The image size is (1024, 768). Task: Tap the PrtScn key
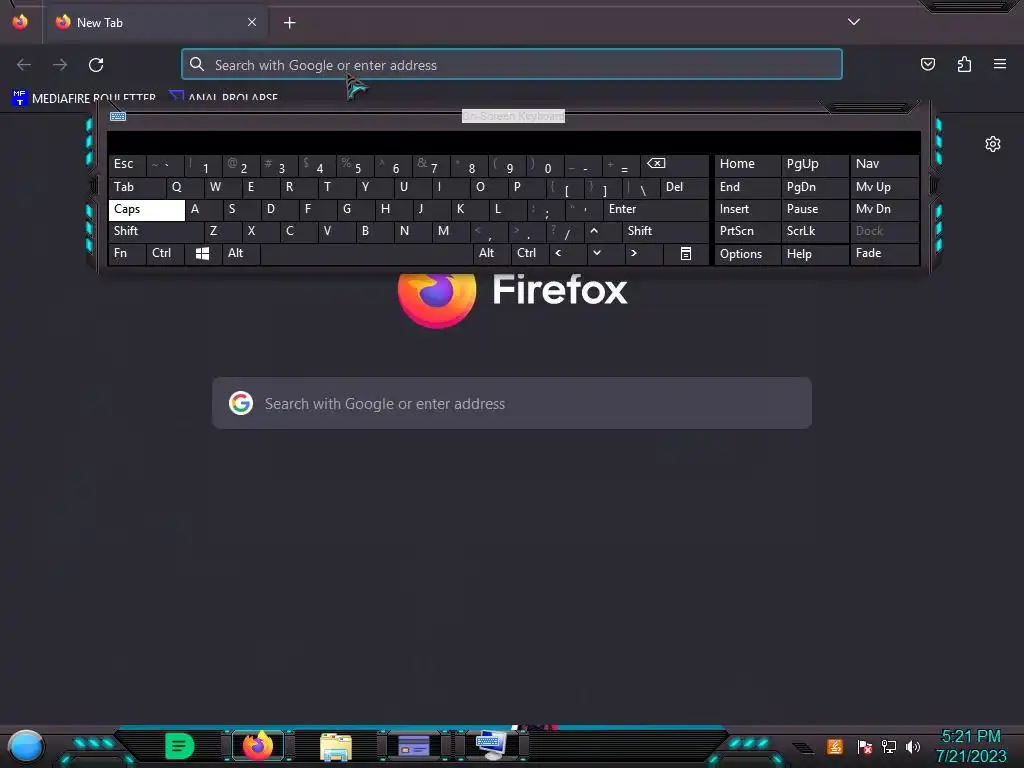[747, 231]
